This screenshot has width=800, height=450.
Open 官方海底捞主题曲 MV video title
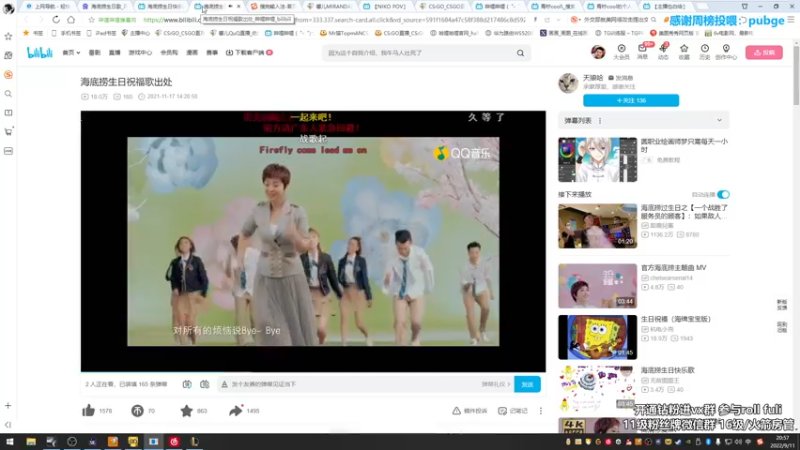coord(673,267)
